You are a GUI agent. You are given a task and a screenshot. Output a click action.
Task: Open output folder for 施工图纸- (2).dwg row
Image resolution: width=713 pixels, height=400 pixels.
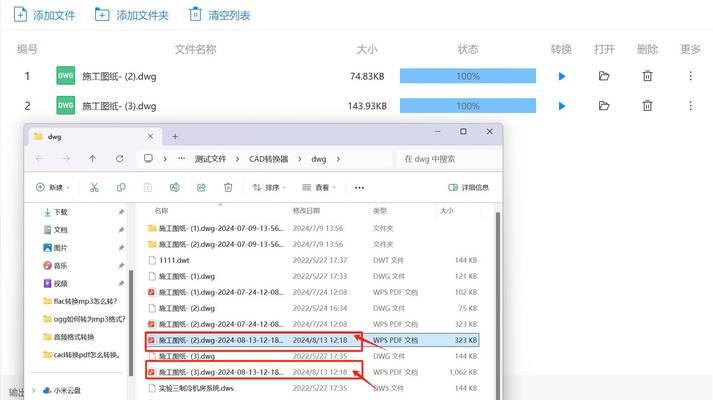pos(604,76)
